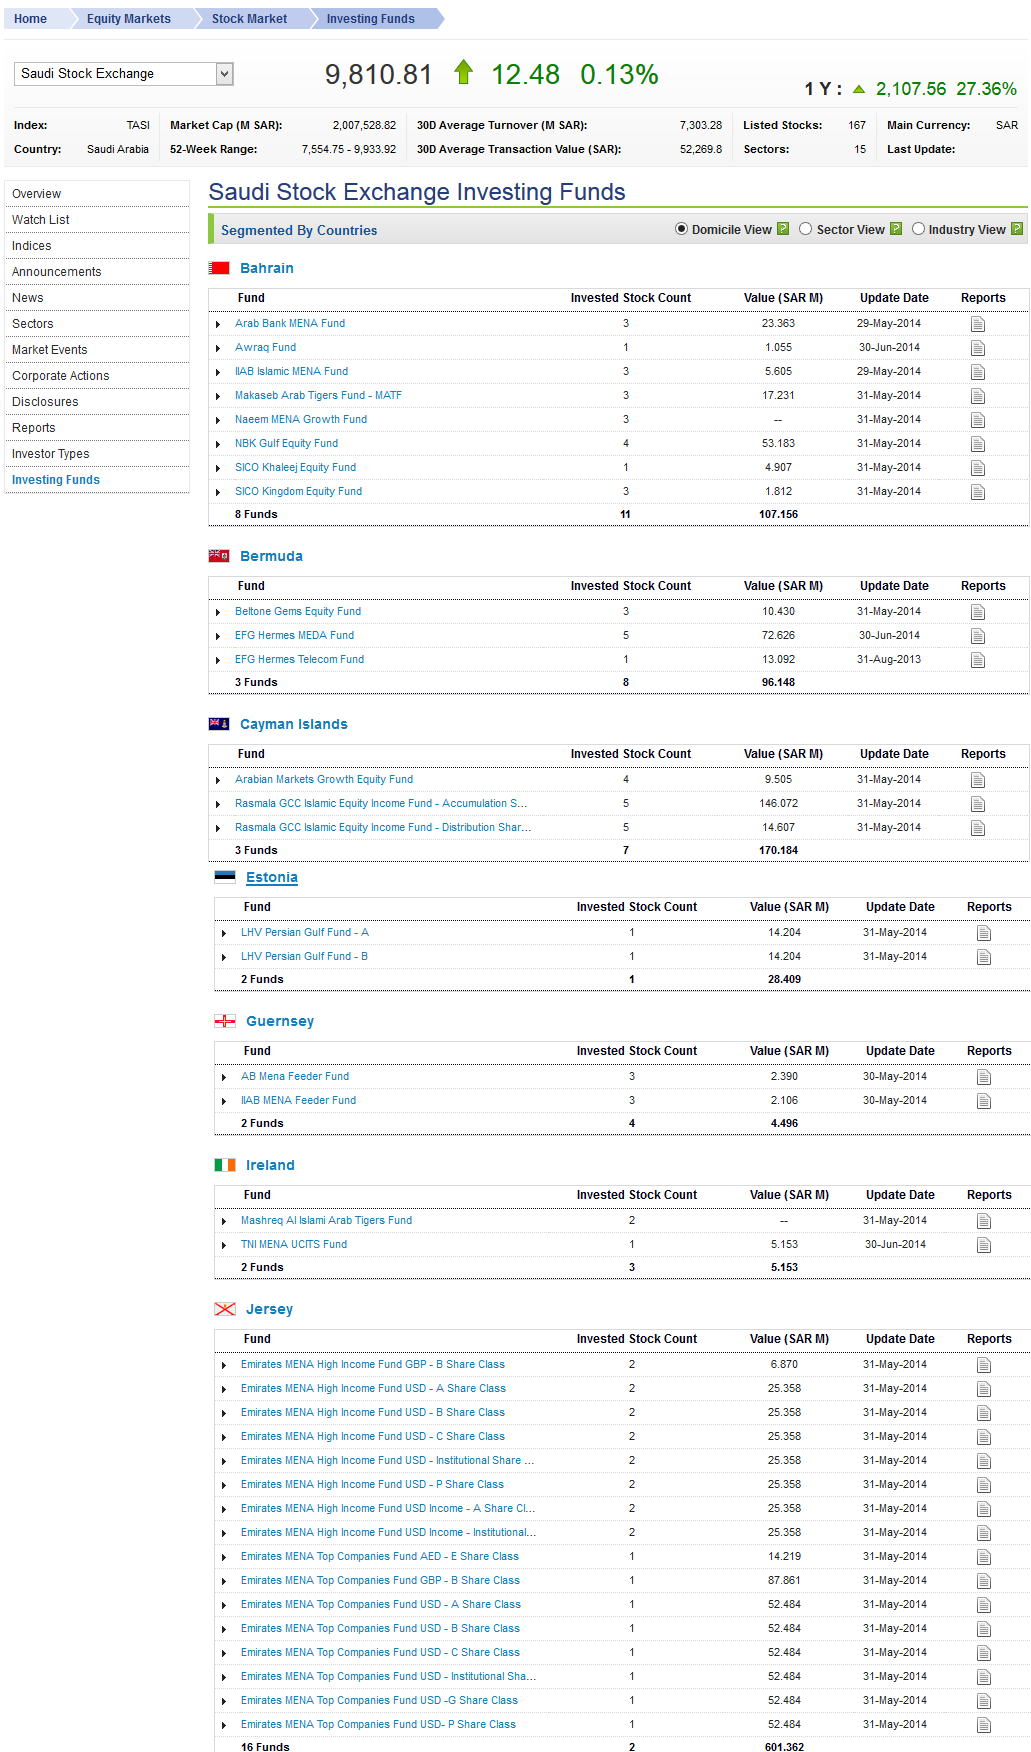Expand the Arab Bank MENA Fund row
The height and width of the screenshot is (1752, 1031).
(x=218, y=324)
